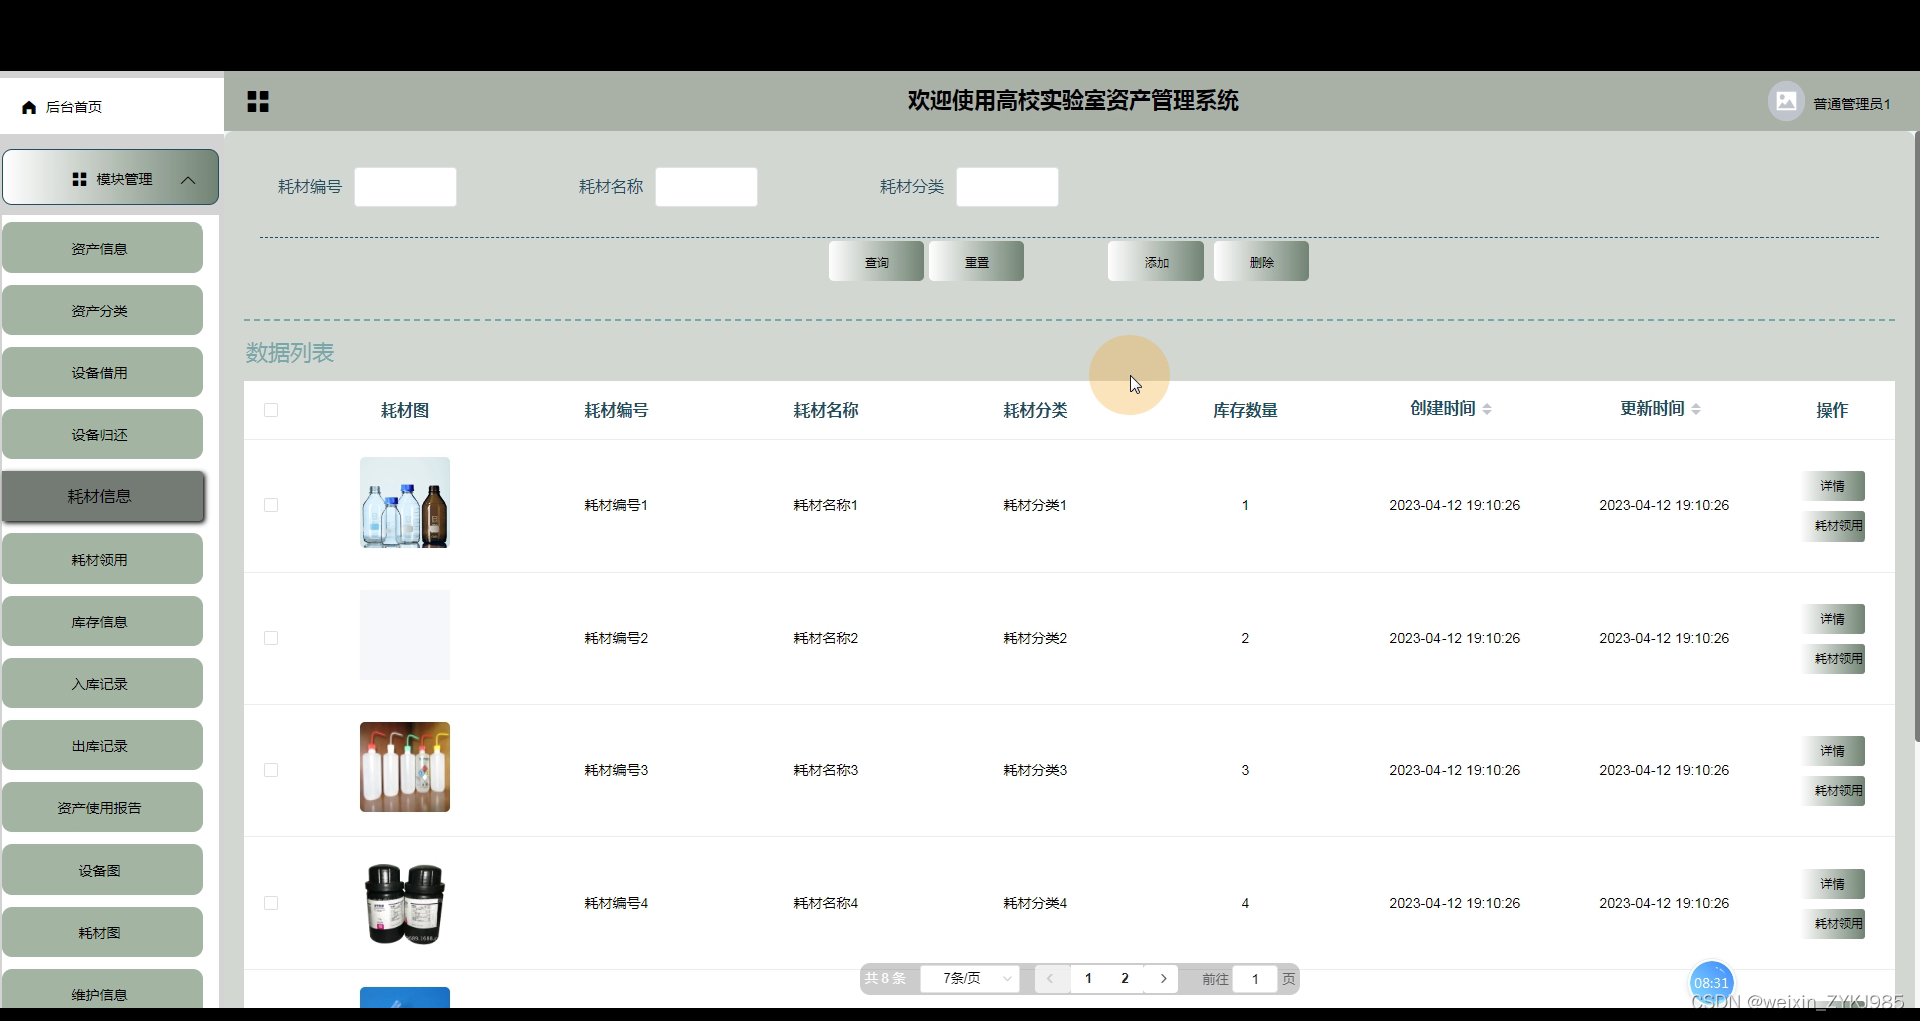
Task: Check the row for 耗材编号1
Action: [x=271, y=505]
